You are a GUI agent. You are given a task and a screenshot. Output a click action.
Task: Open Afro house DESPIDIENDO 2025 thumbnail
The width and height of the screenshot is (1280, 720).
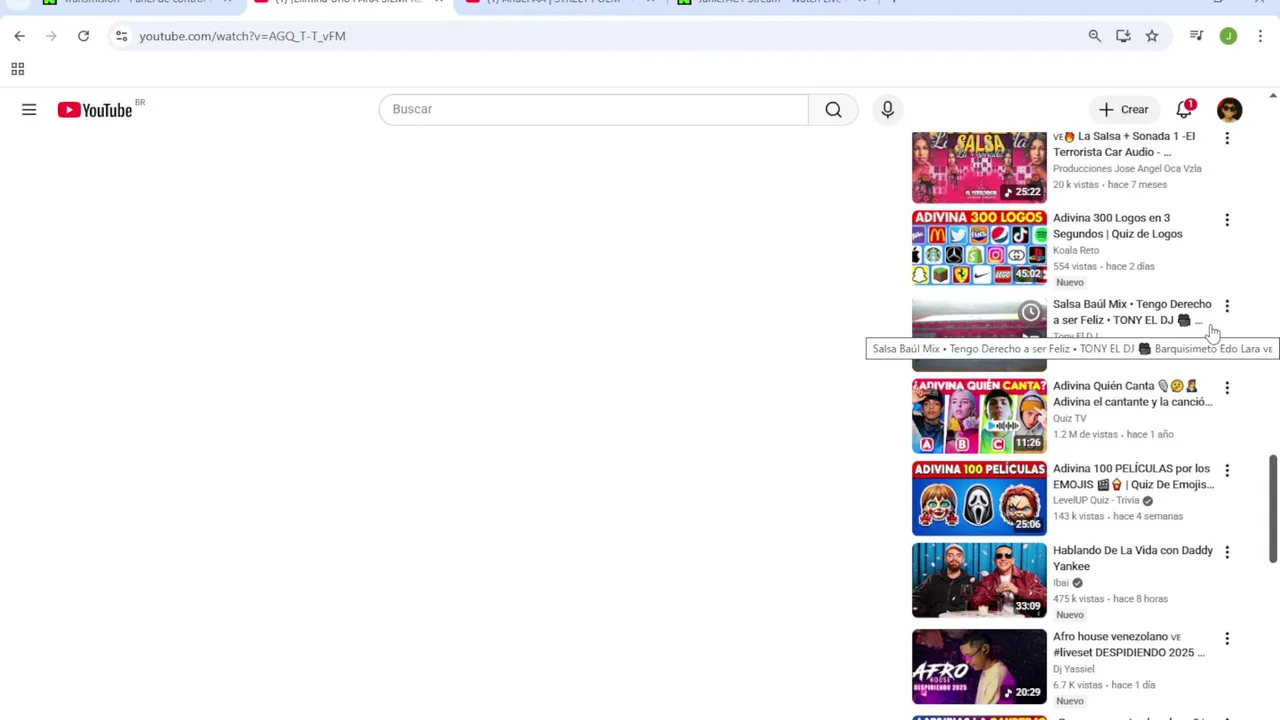point(979,666)
